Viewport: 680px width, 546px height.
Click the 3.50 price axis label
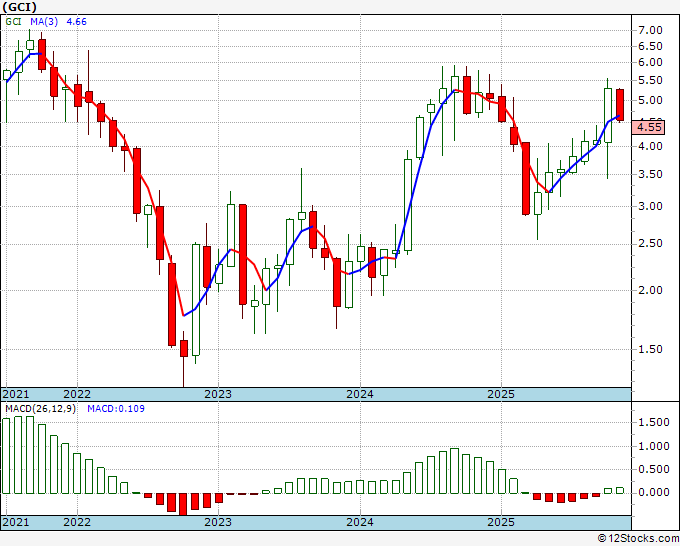[650, 175]
